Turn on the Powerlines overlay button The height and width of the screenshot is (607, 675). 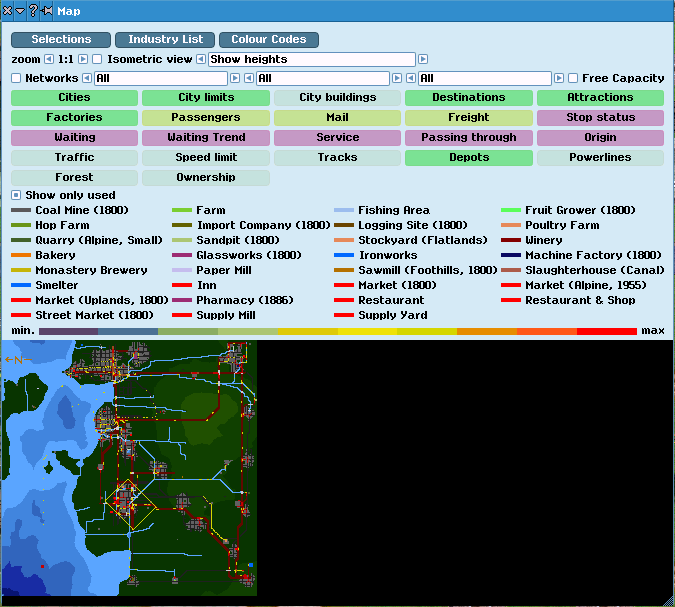pos(599,157)
